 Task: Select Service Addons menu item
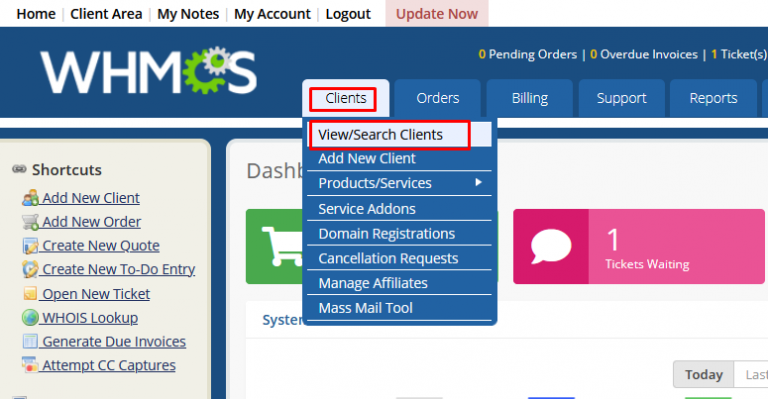(x=399, y=209)
